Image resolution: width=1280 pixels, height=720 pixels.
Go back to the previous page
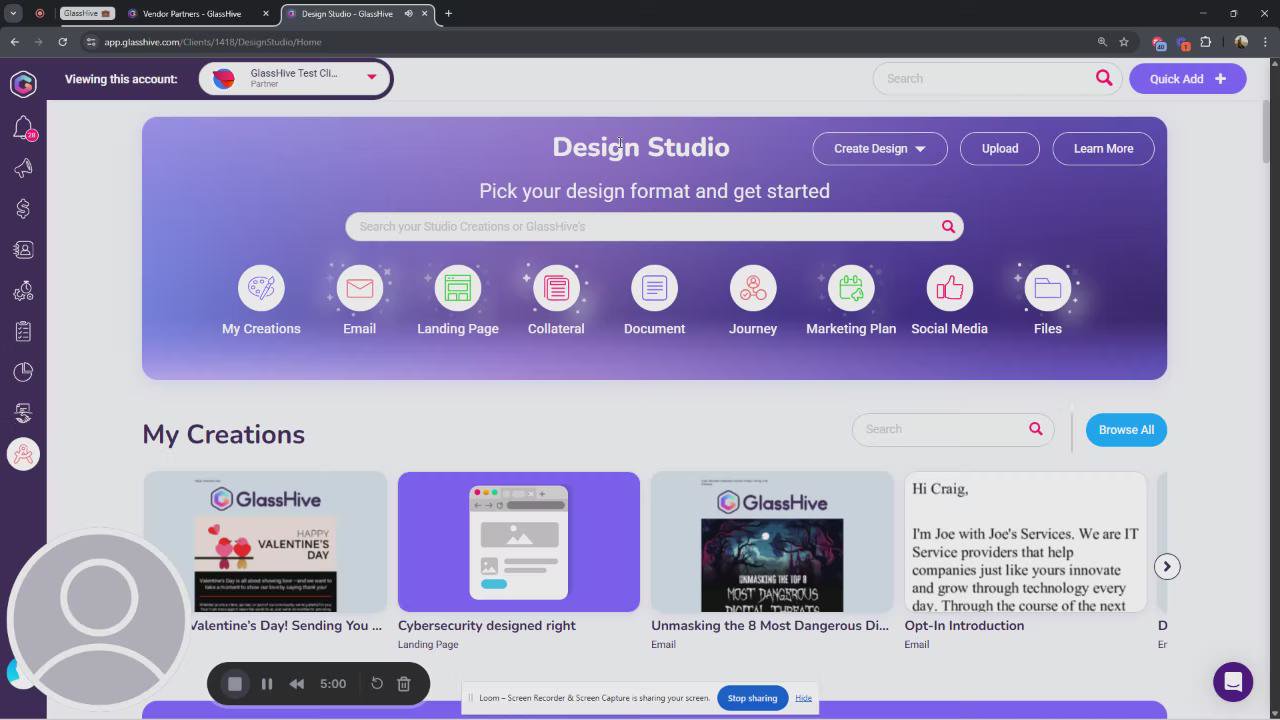pyautogui.click(x=14, y=42)
